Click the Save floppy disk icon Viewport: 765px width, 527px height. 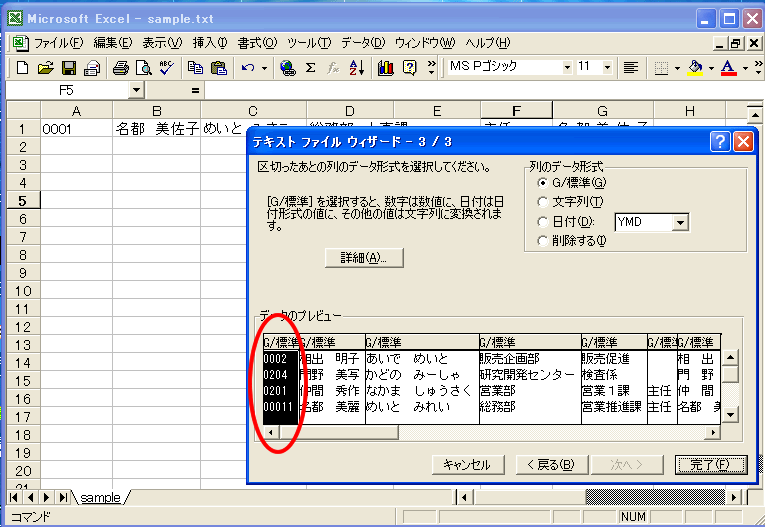click(68, 68)
